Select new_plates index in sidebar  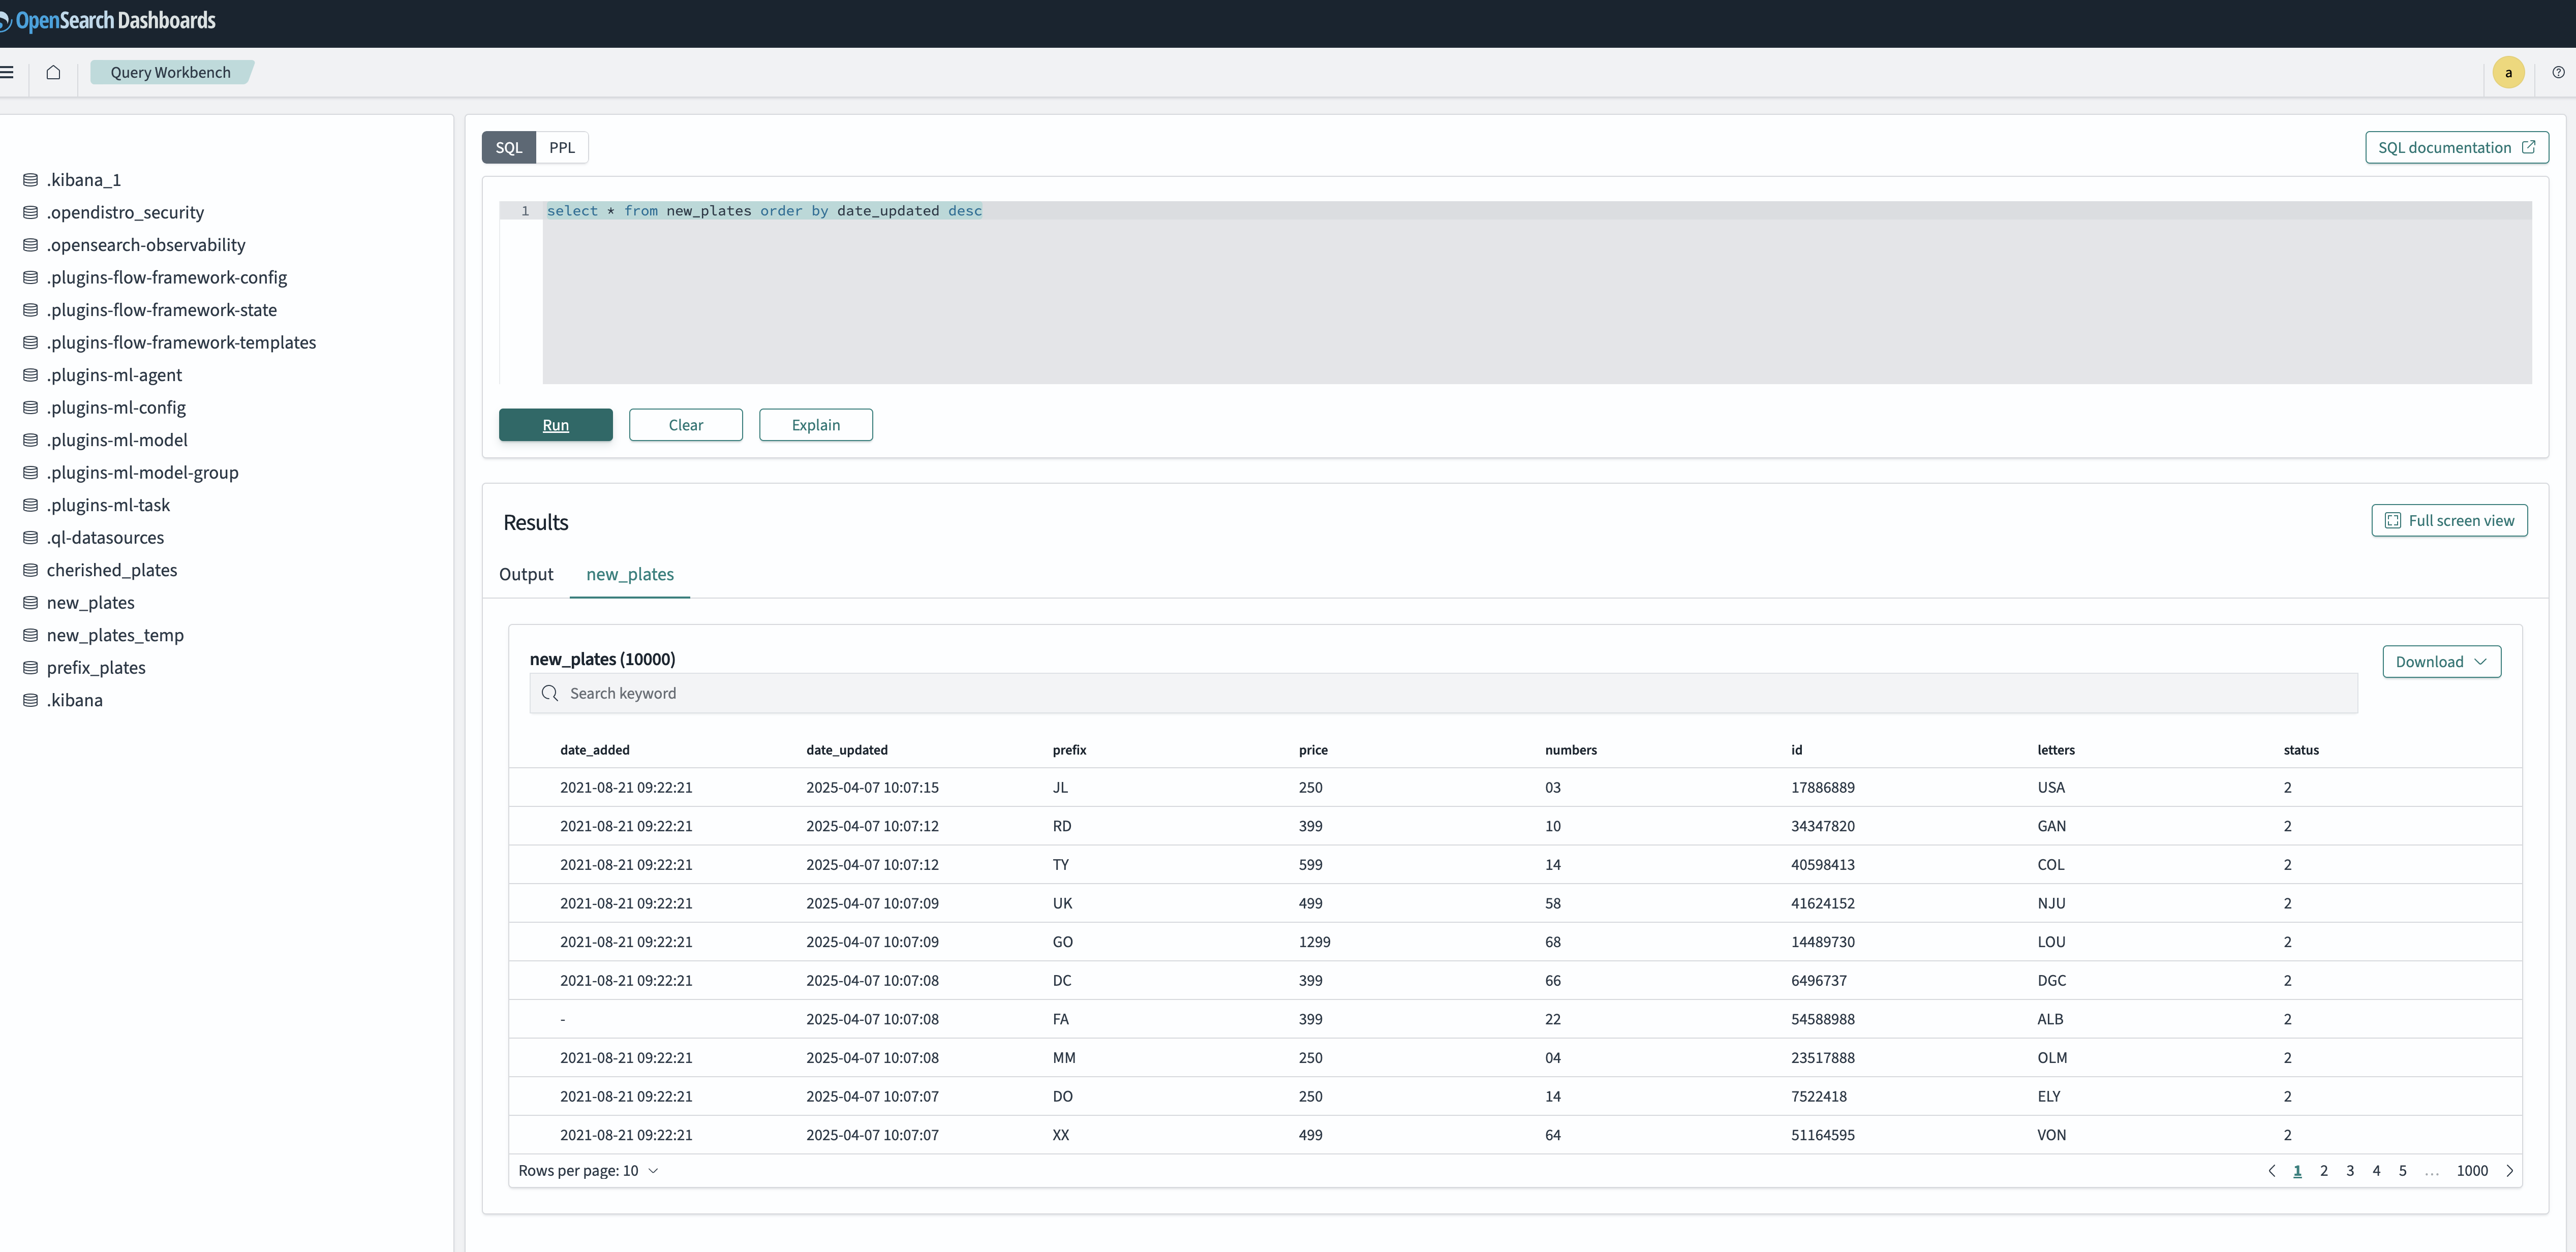[91, 603]
